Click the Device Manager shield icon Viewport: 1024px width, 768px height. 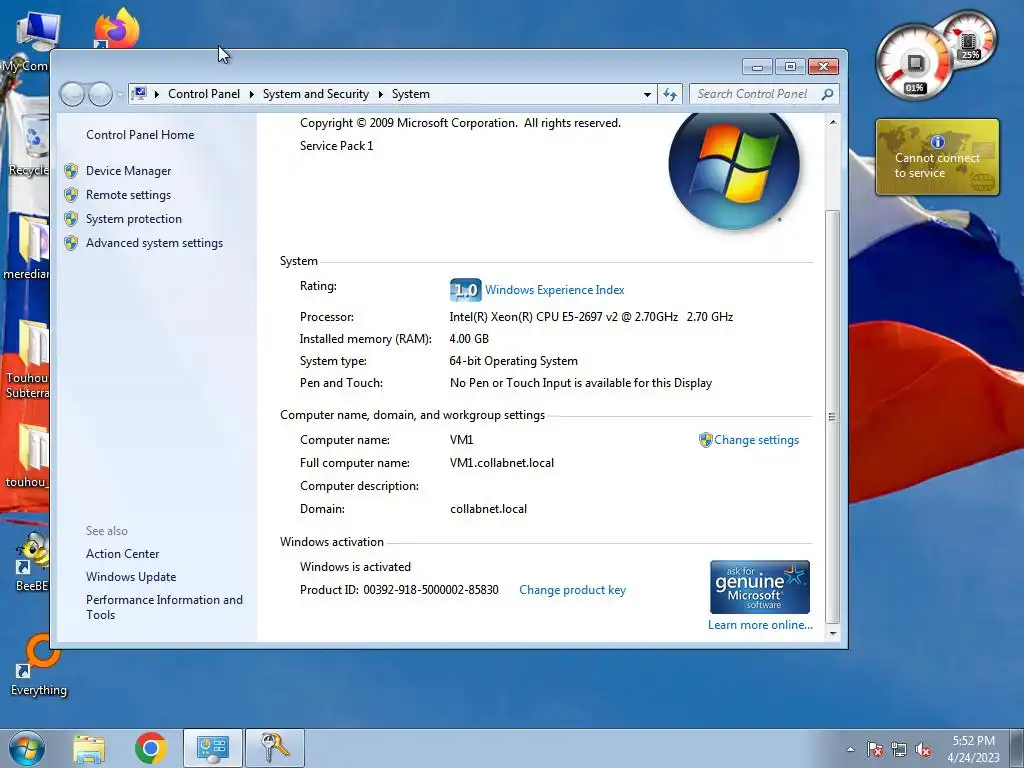point(71,171)
